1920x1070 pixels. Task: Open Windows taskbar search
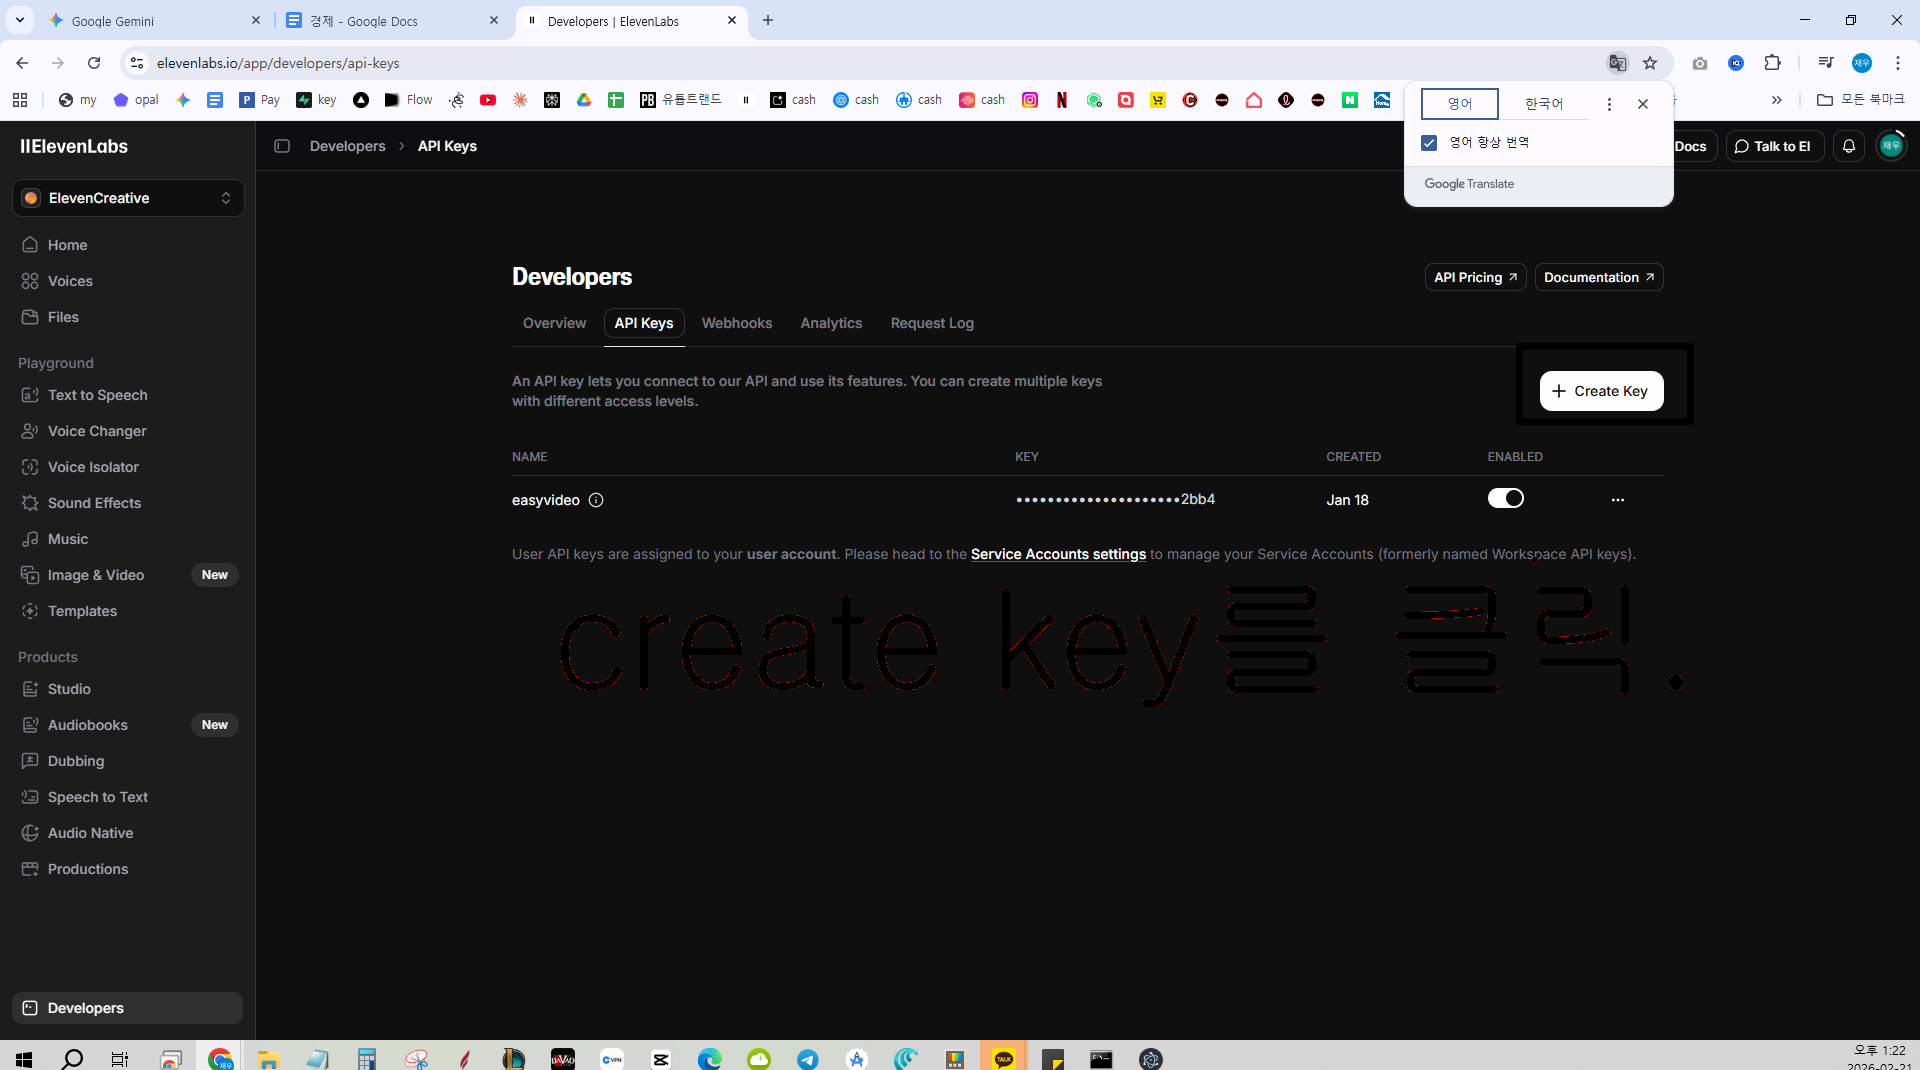[72, 1058]
